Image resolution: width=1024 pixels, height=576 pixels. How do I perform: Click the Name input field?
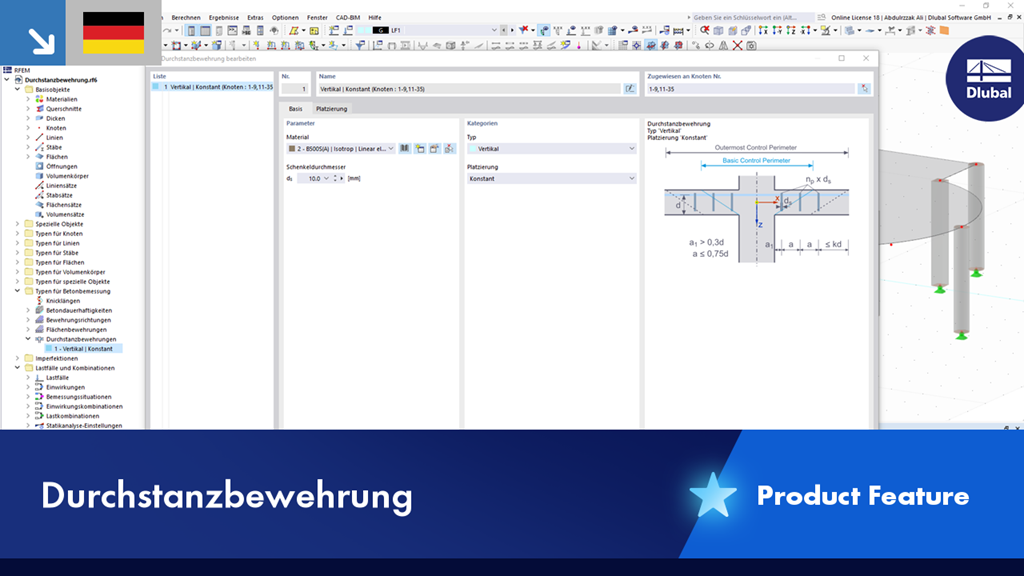click(x=469, y=89)
